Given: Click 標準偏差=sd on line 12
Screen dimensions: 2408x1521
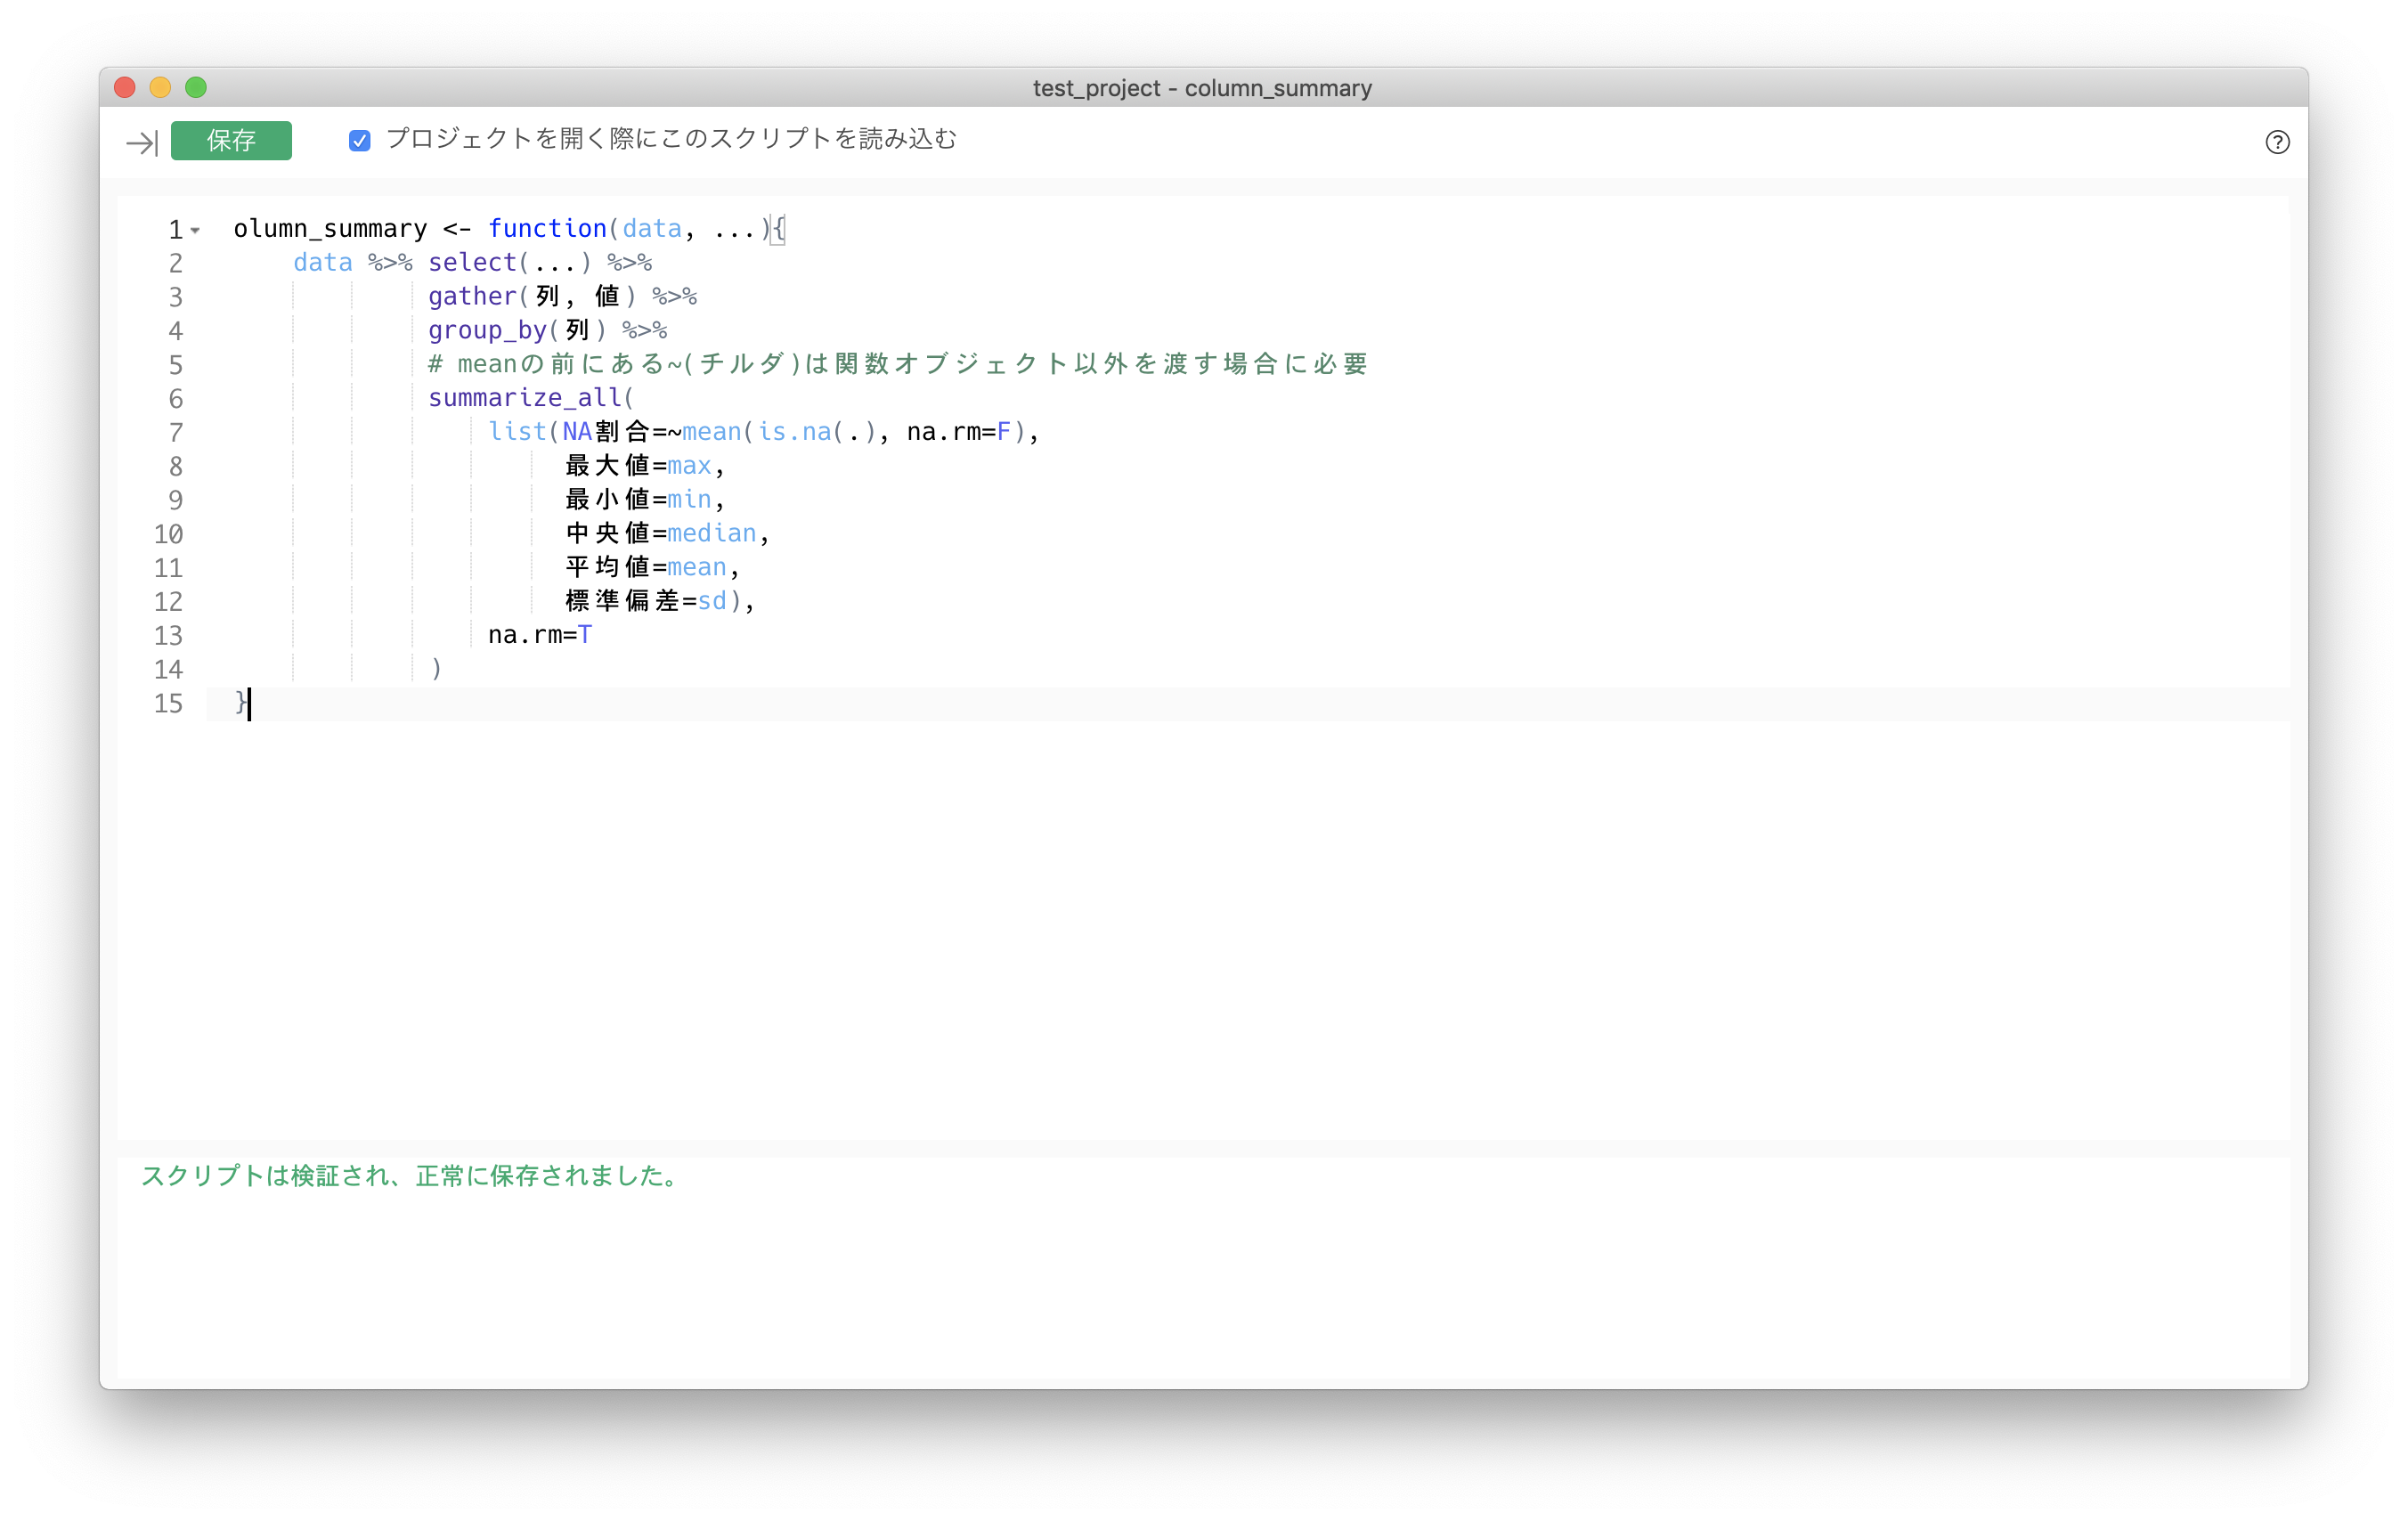Looking at the screenshot, I should pos(646,601).
